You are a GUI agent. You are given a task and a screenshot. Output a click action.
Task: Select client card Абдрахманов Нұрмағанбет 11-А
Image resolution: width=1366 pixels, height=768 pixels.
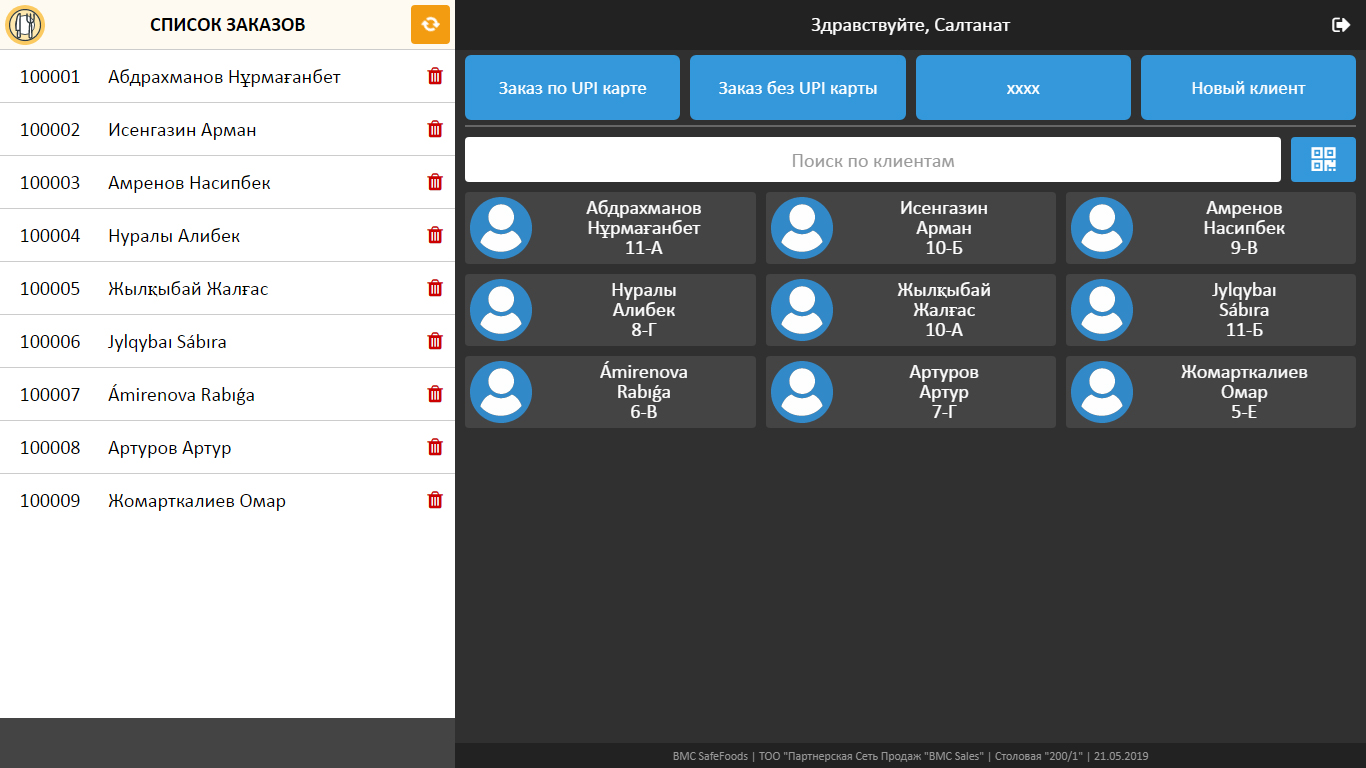click(x=610, y=228)
